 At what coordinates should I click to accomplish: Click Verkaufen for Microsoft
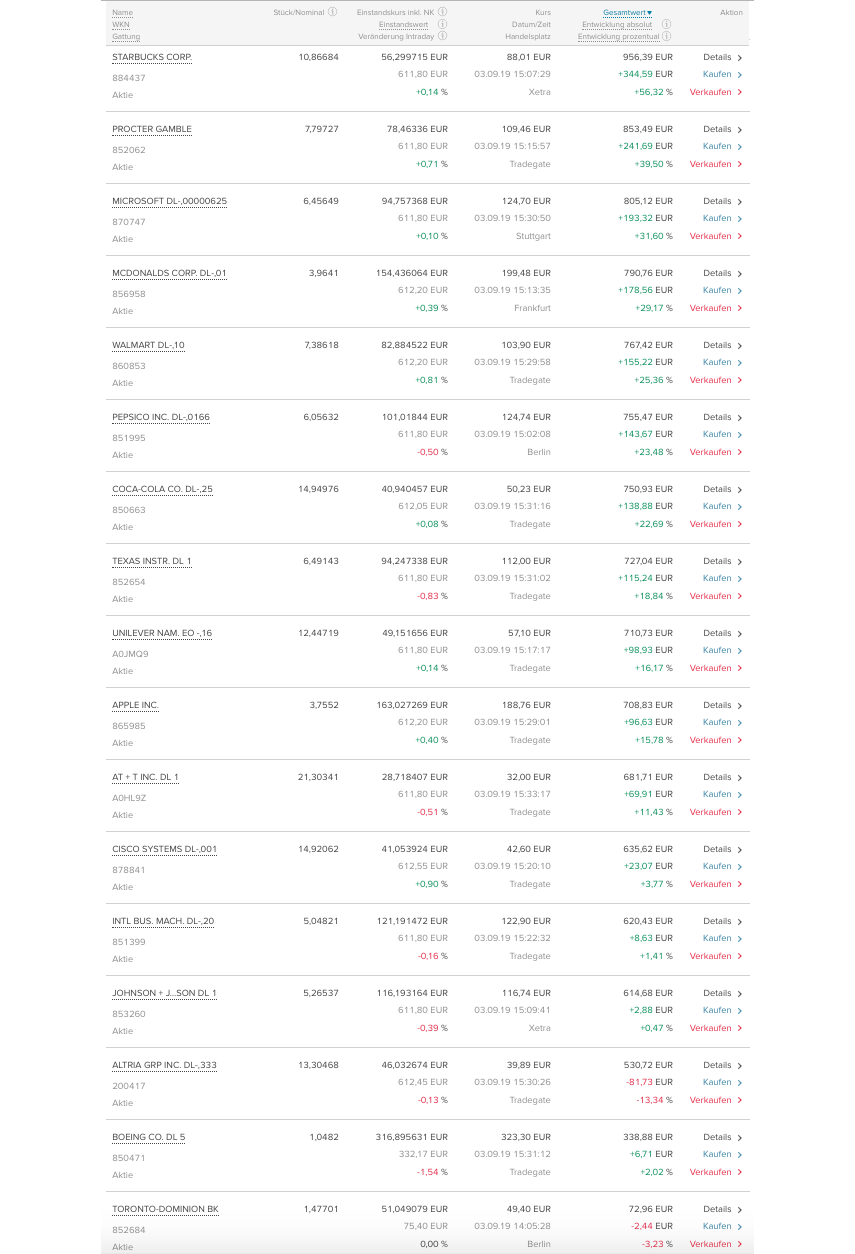tap(715, 236)
